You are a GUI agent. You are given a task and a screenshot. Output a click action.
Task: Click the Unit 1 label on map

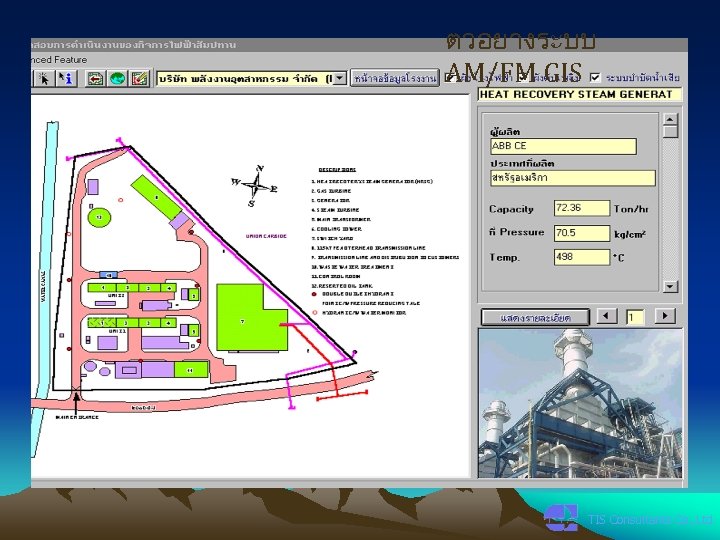[x=117, y=331]
